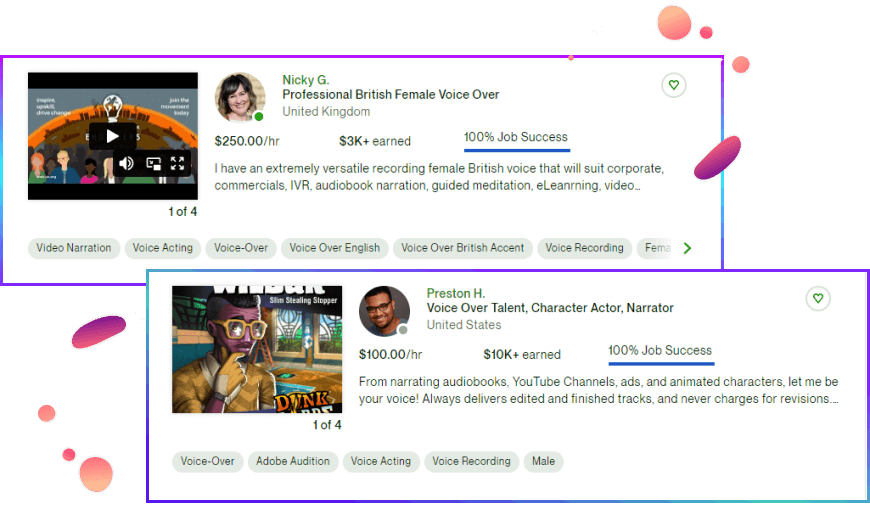Click Nicky's 100% Job Success indicator
Image resolution: width=870 pixels, height=532 pixels.
pyautogui.click(x=516, y=138)
